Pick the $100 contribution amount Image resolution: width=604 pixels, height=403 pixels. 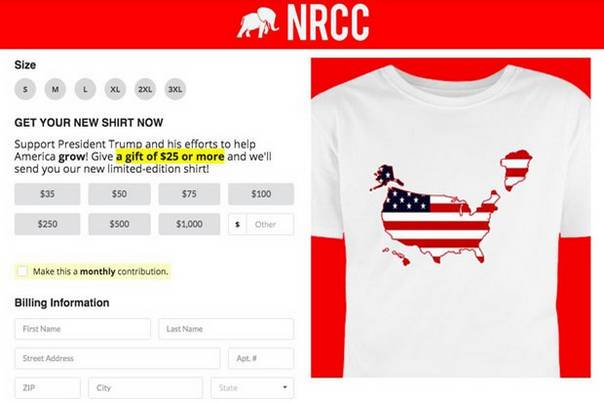[x=261, y=194]
